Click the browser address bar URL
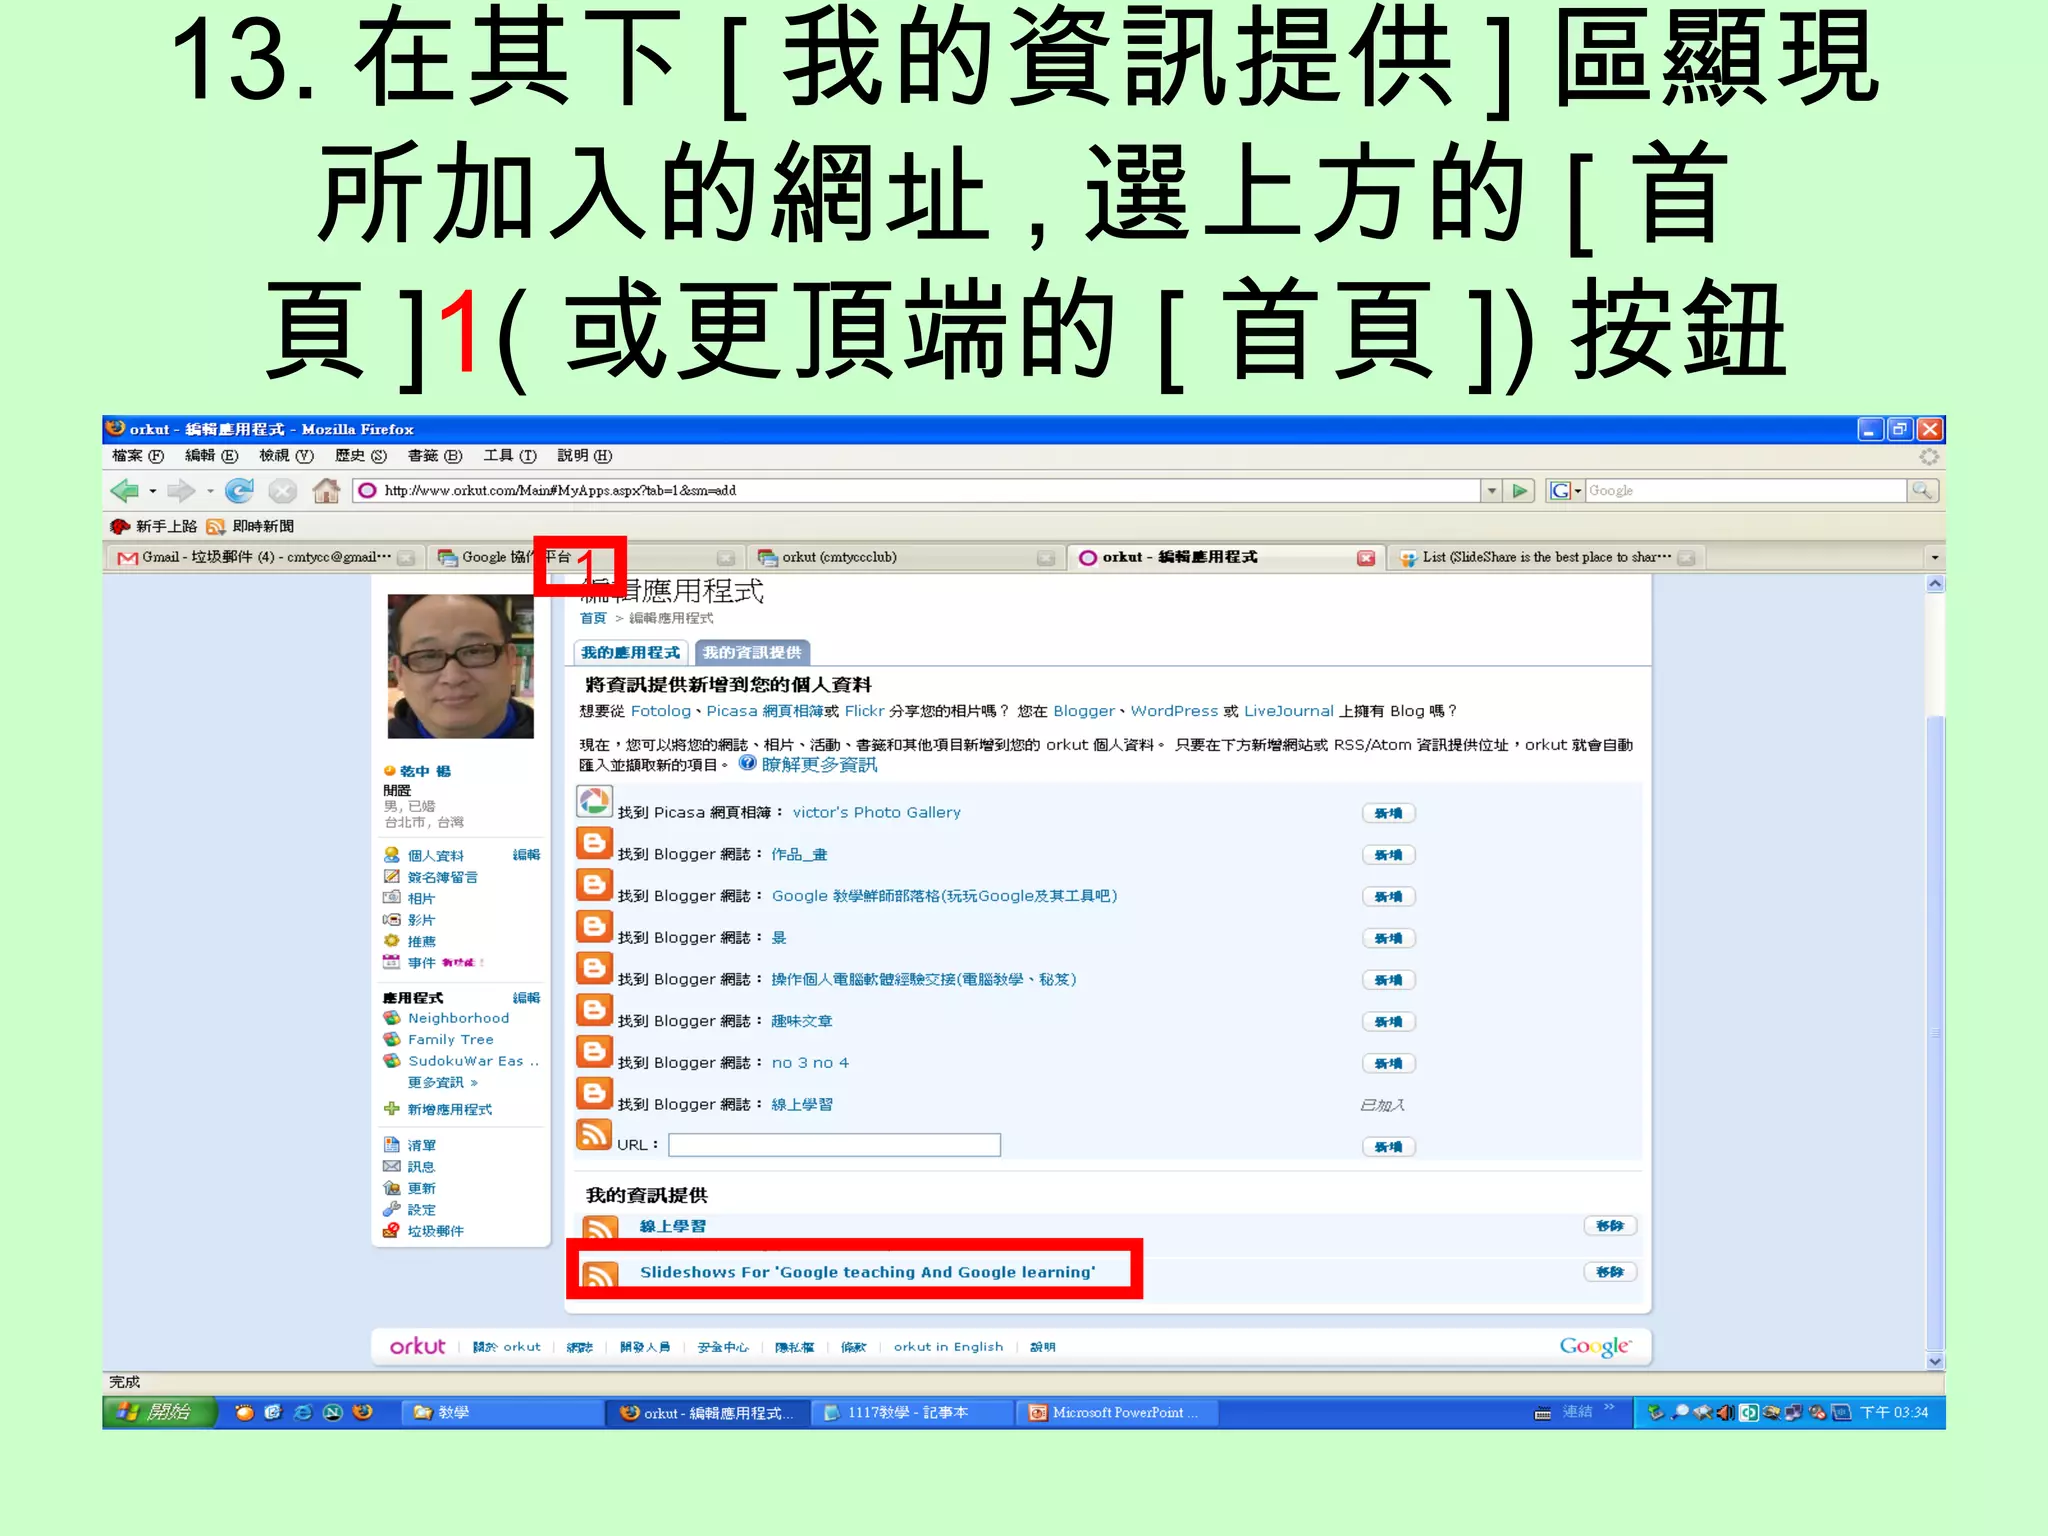This screenshot has height=1536, width=2048. (930, 490)
